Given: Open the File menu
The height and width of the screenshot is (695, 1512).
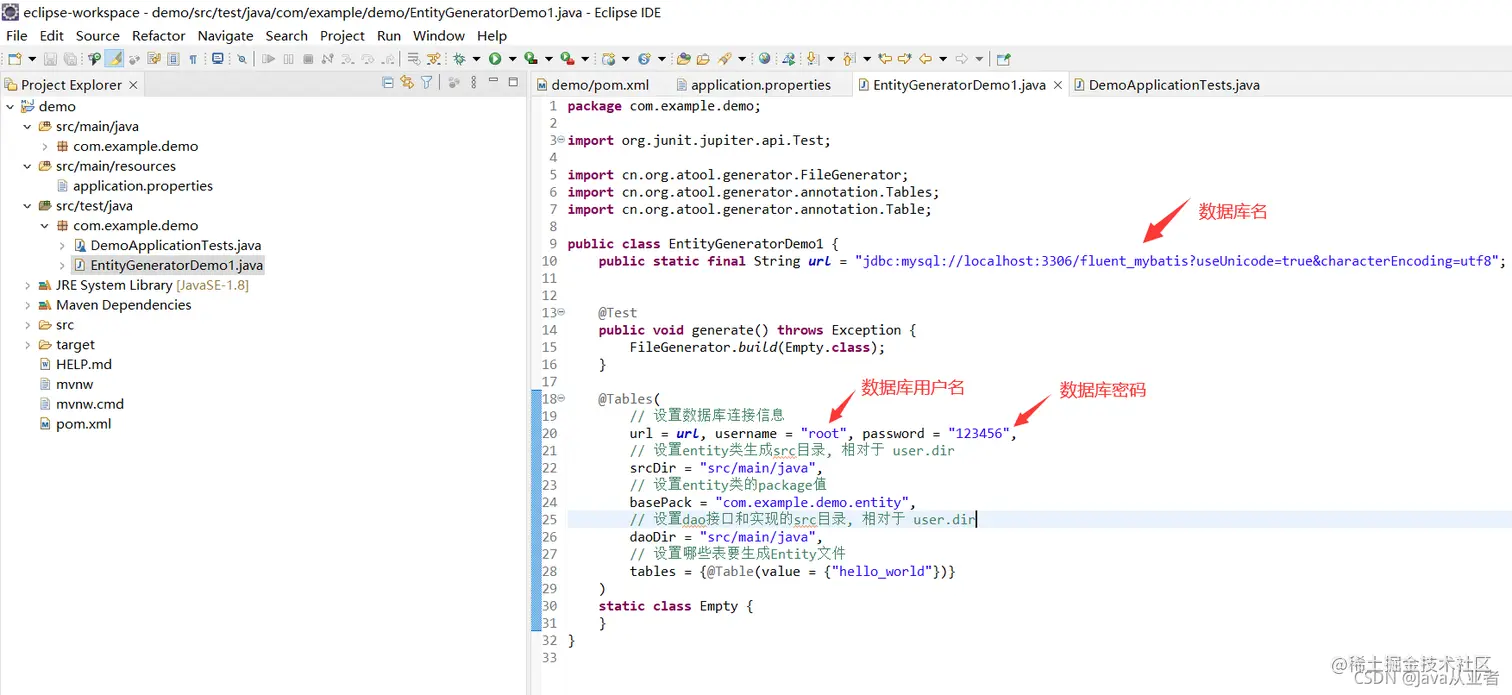Looking at the screenshot, I should pyautogui.click(x=17, y=35).
